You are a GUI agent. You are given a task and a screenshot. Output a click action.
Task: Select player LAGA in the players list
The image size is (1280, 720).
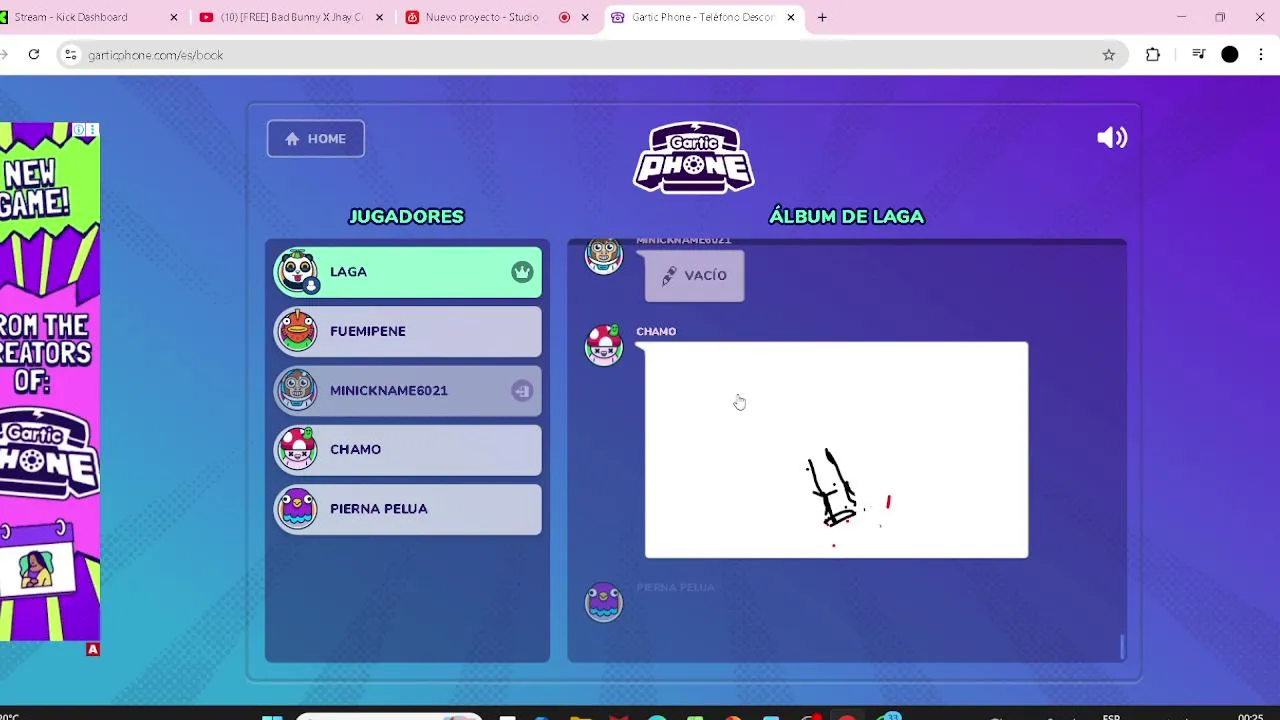tap(408, 272)
